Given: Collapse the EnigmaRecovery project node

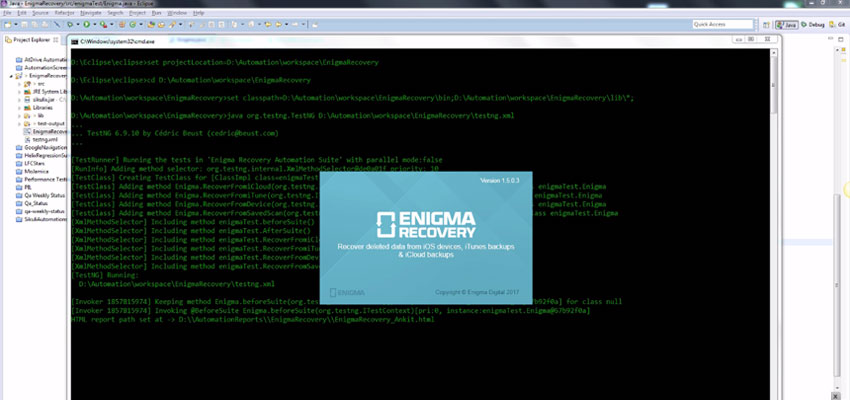Looking at the screenshot, I should pos(11,76).
